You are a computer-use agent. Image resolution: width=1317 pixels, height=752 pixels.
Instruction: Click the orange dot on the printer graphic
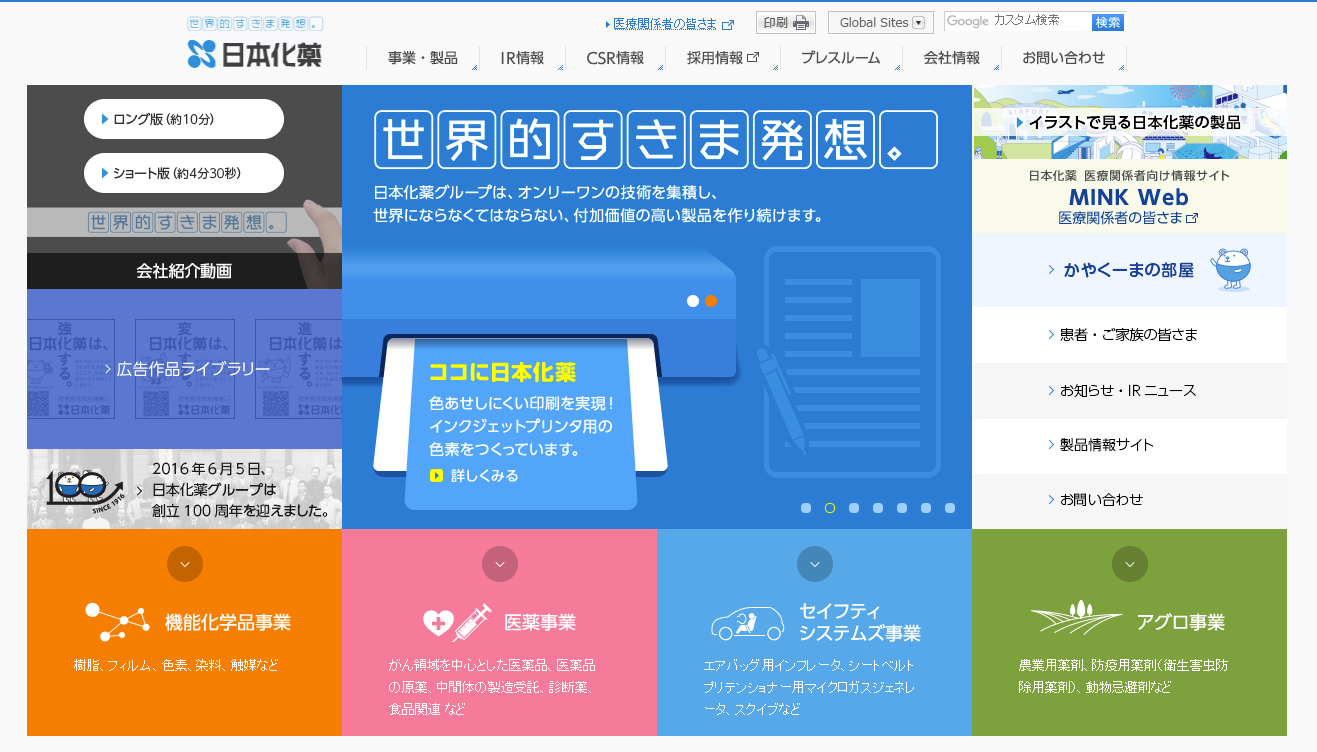tap(711, 301)
